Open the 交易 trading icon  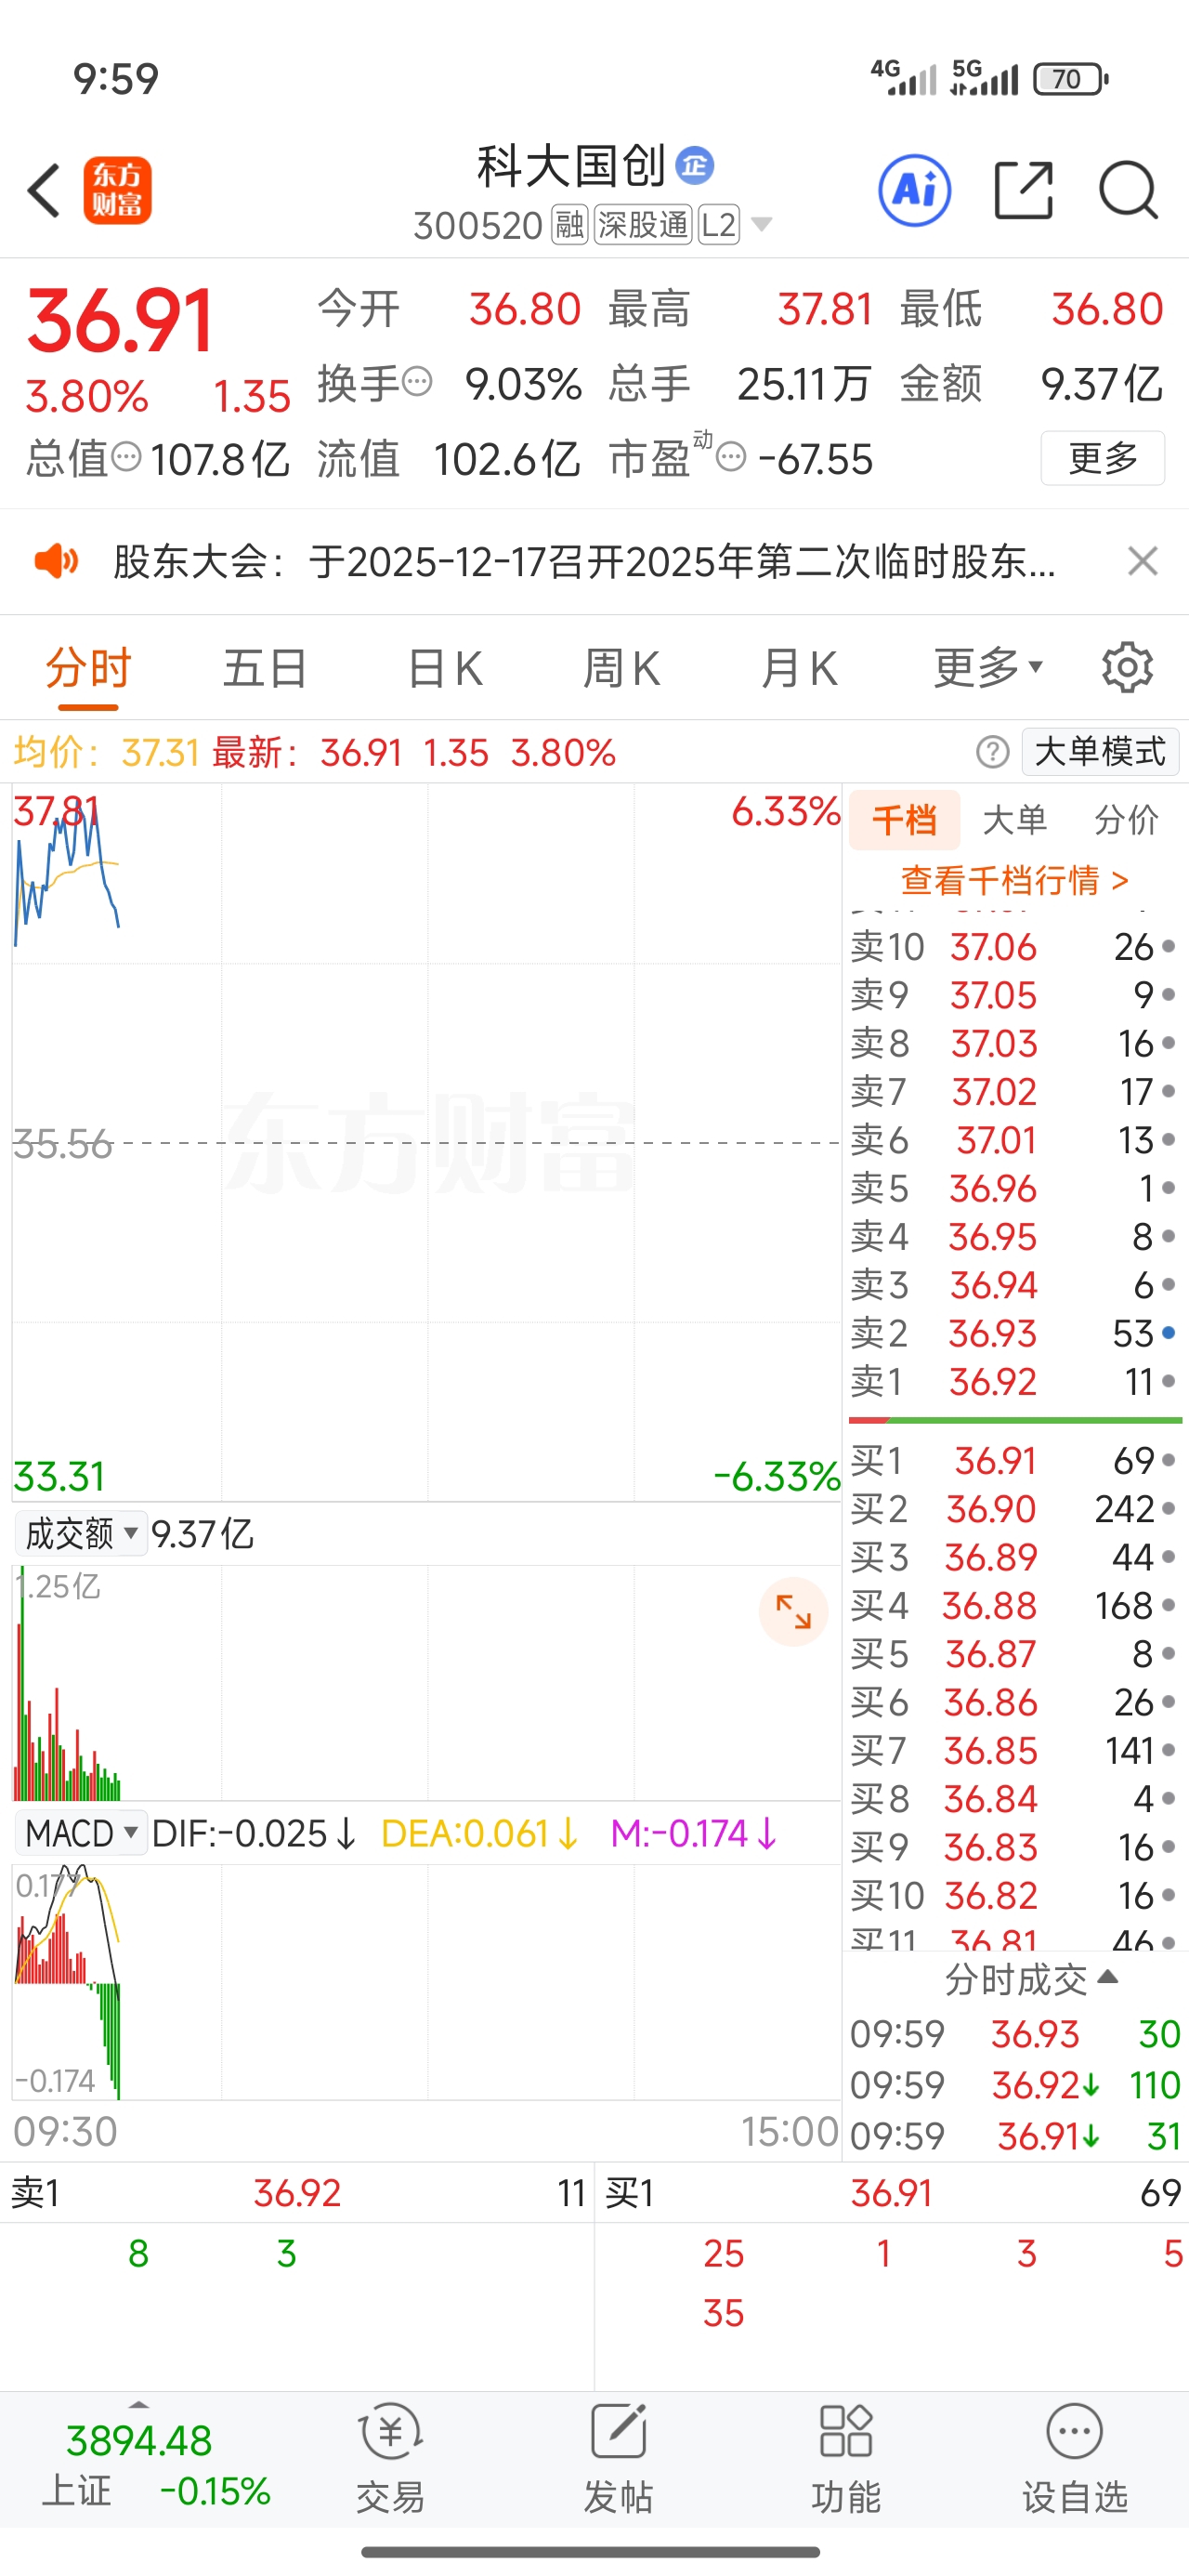point(391,2460)
